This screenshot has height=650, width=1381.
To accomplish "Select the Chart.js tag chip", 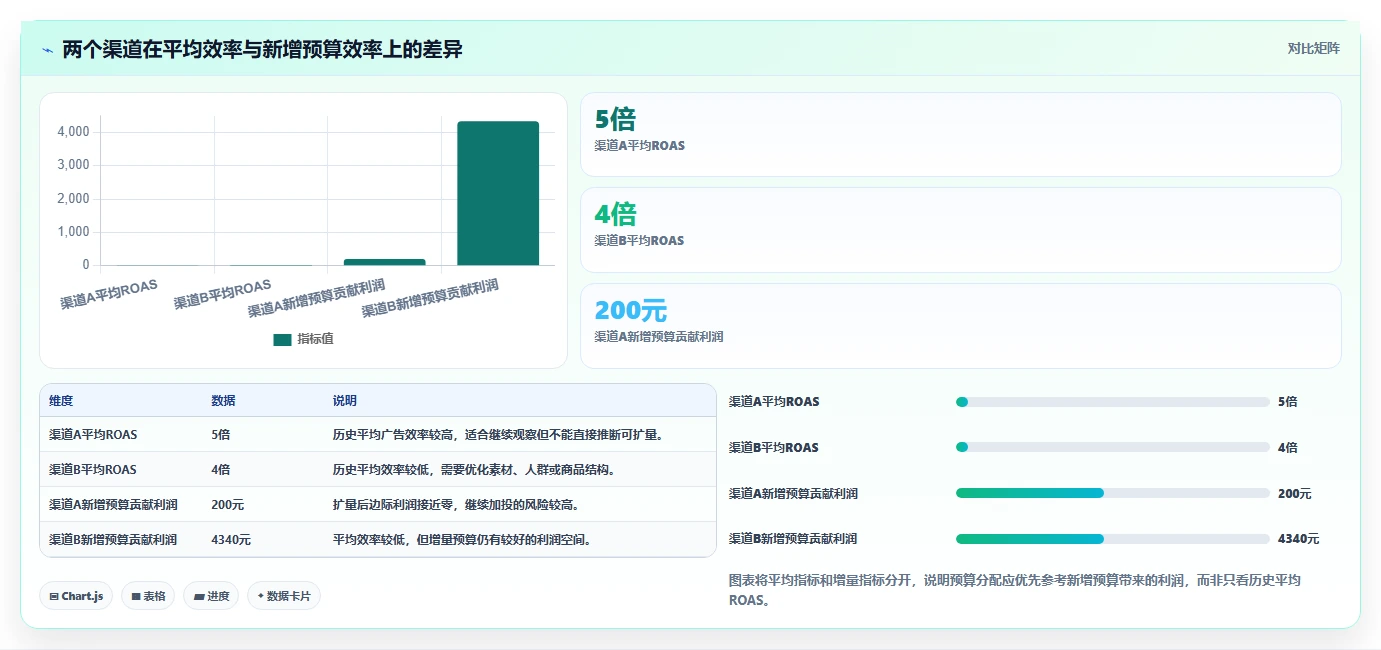I will point(77,596).
